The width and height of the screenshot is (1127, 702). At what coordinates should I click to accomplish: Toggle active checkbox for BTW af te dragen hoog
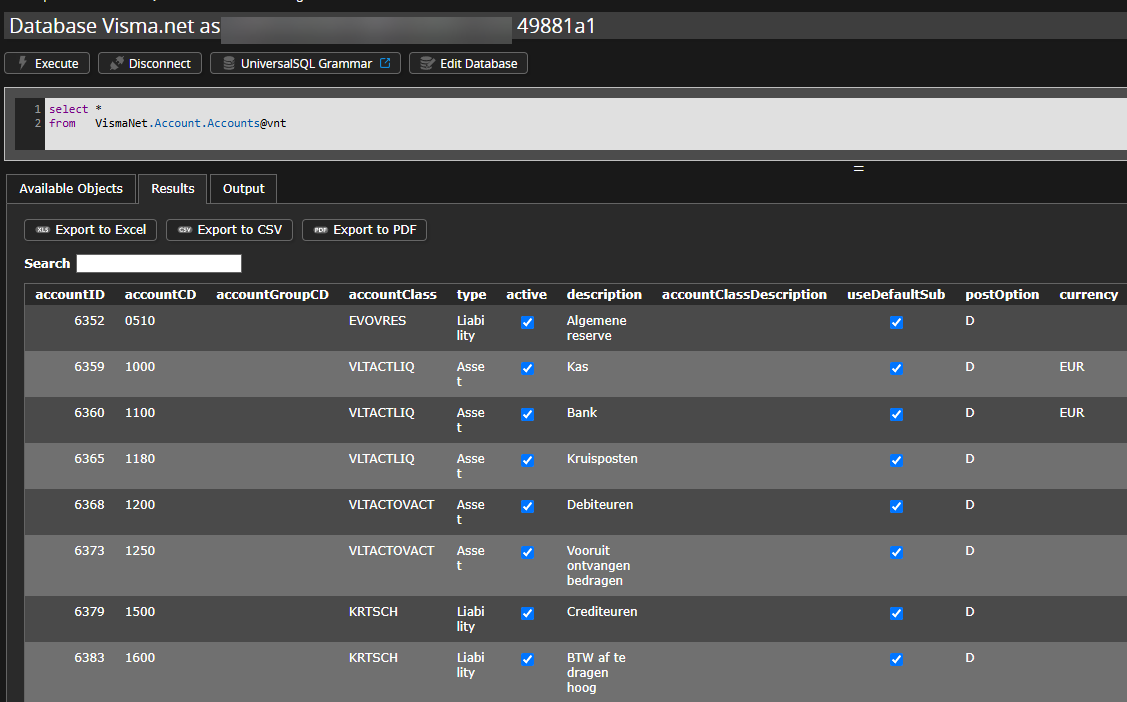[528, 659]
